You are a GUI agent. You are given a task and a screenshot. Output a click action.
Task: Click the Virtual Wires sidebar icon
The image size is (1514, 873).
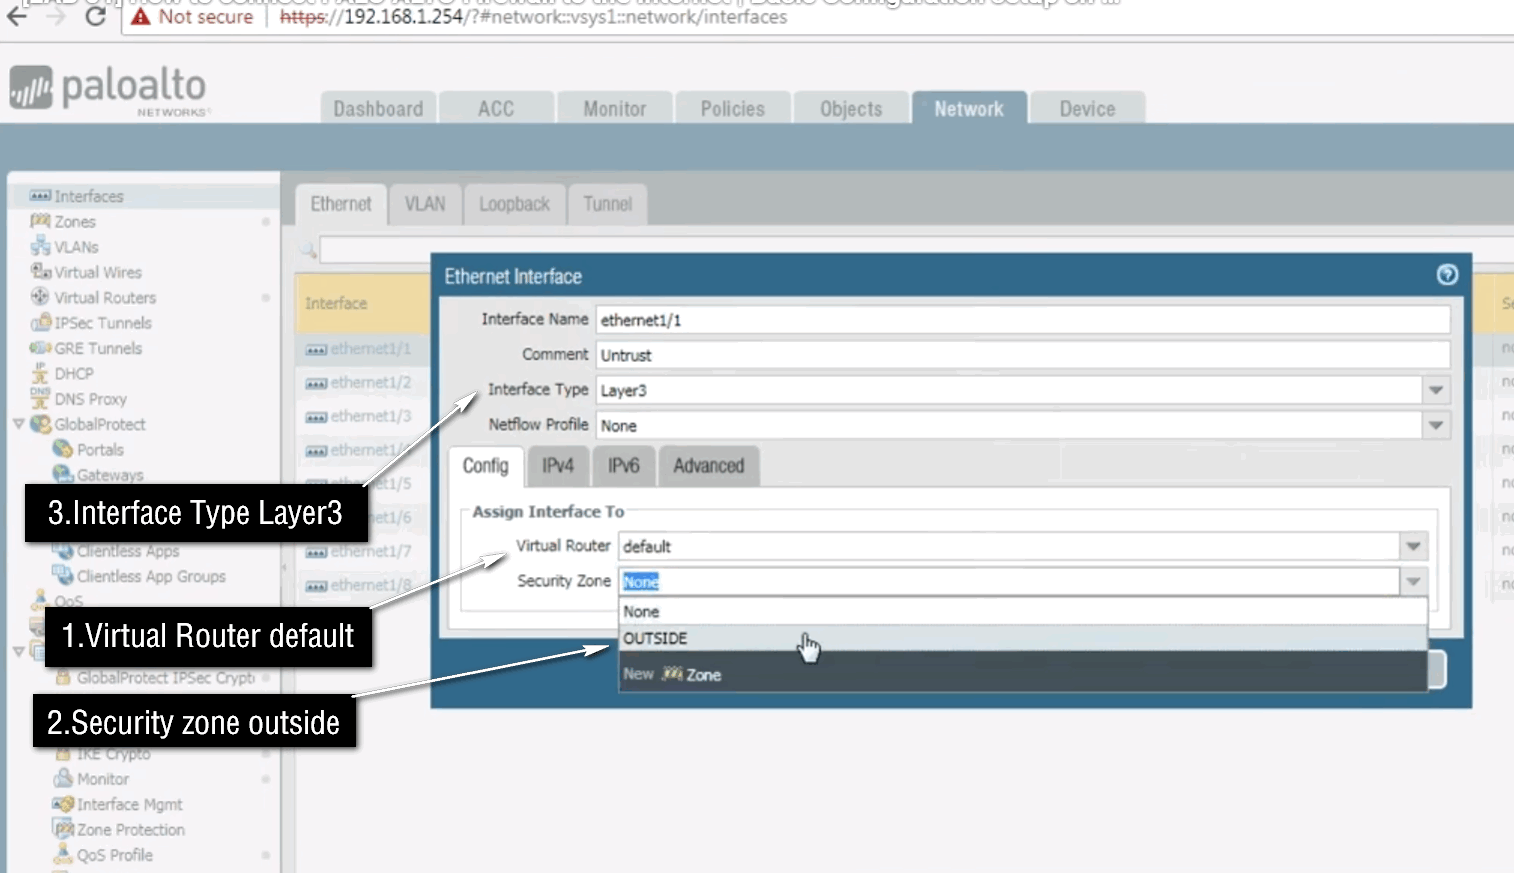[x=40, y=271]
